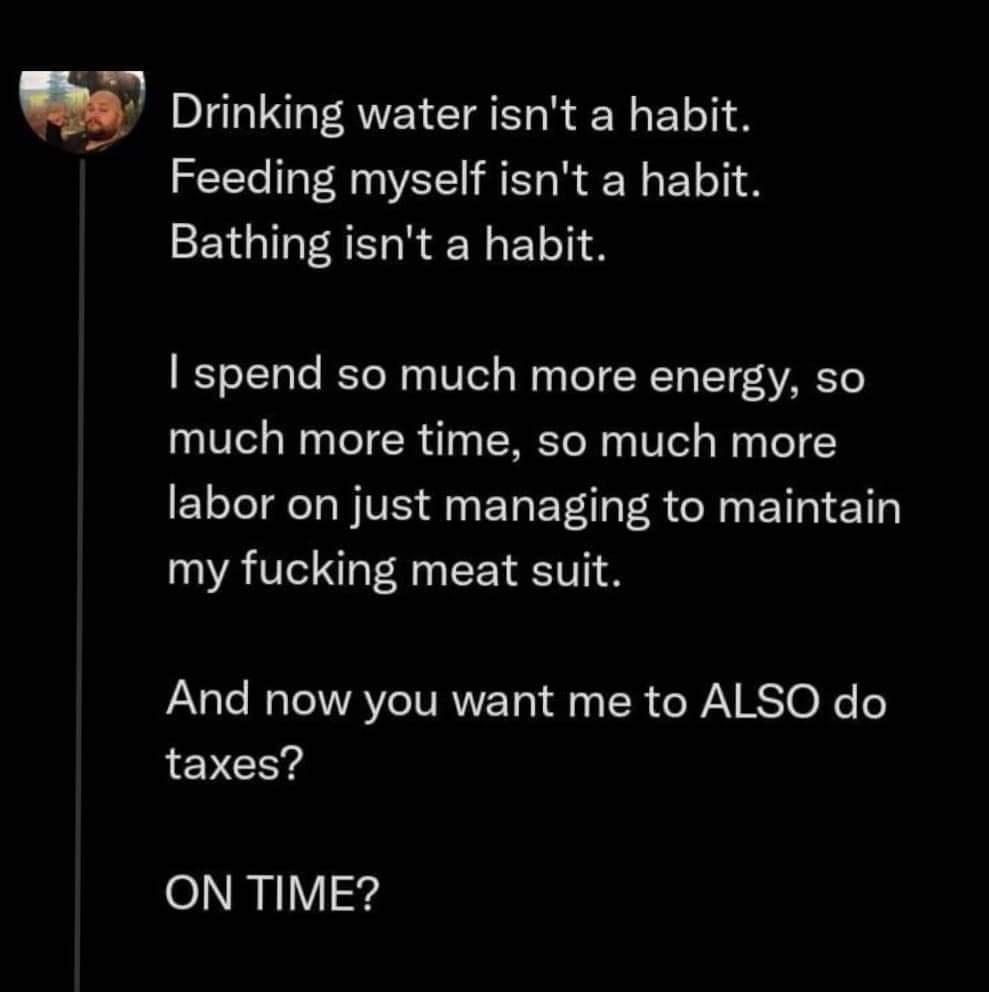The width and height of the screenshot is (989, 992).
Task: Select the line "much more time, so much more"
Action: 502,442
